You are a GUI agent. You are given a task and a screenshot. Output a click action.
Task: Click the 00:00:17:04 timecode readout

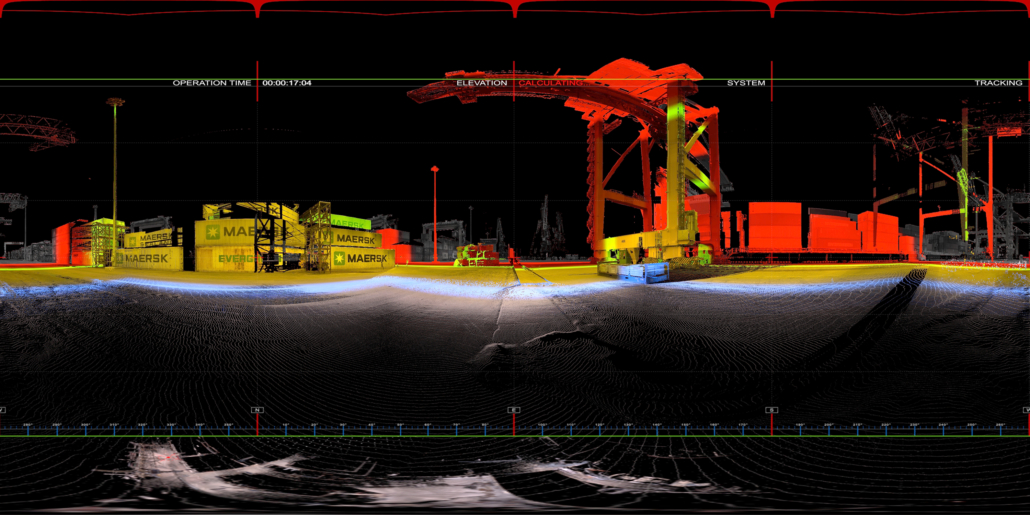[x=287, y=83]
